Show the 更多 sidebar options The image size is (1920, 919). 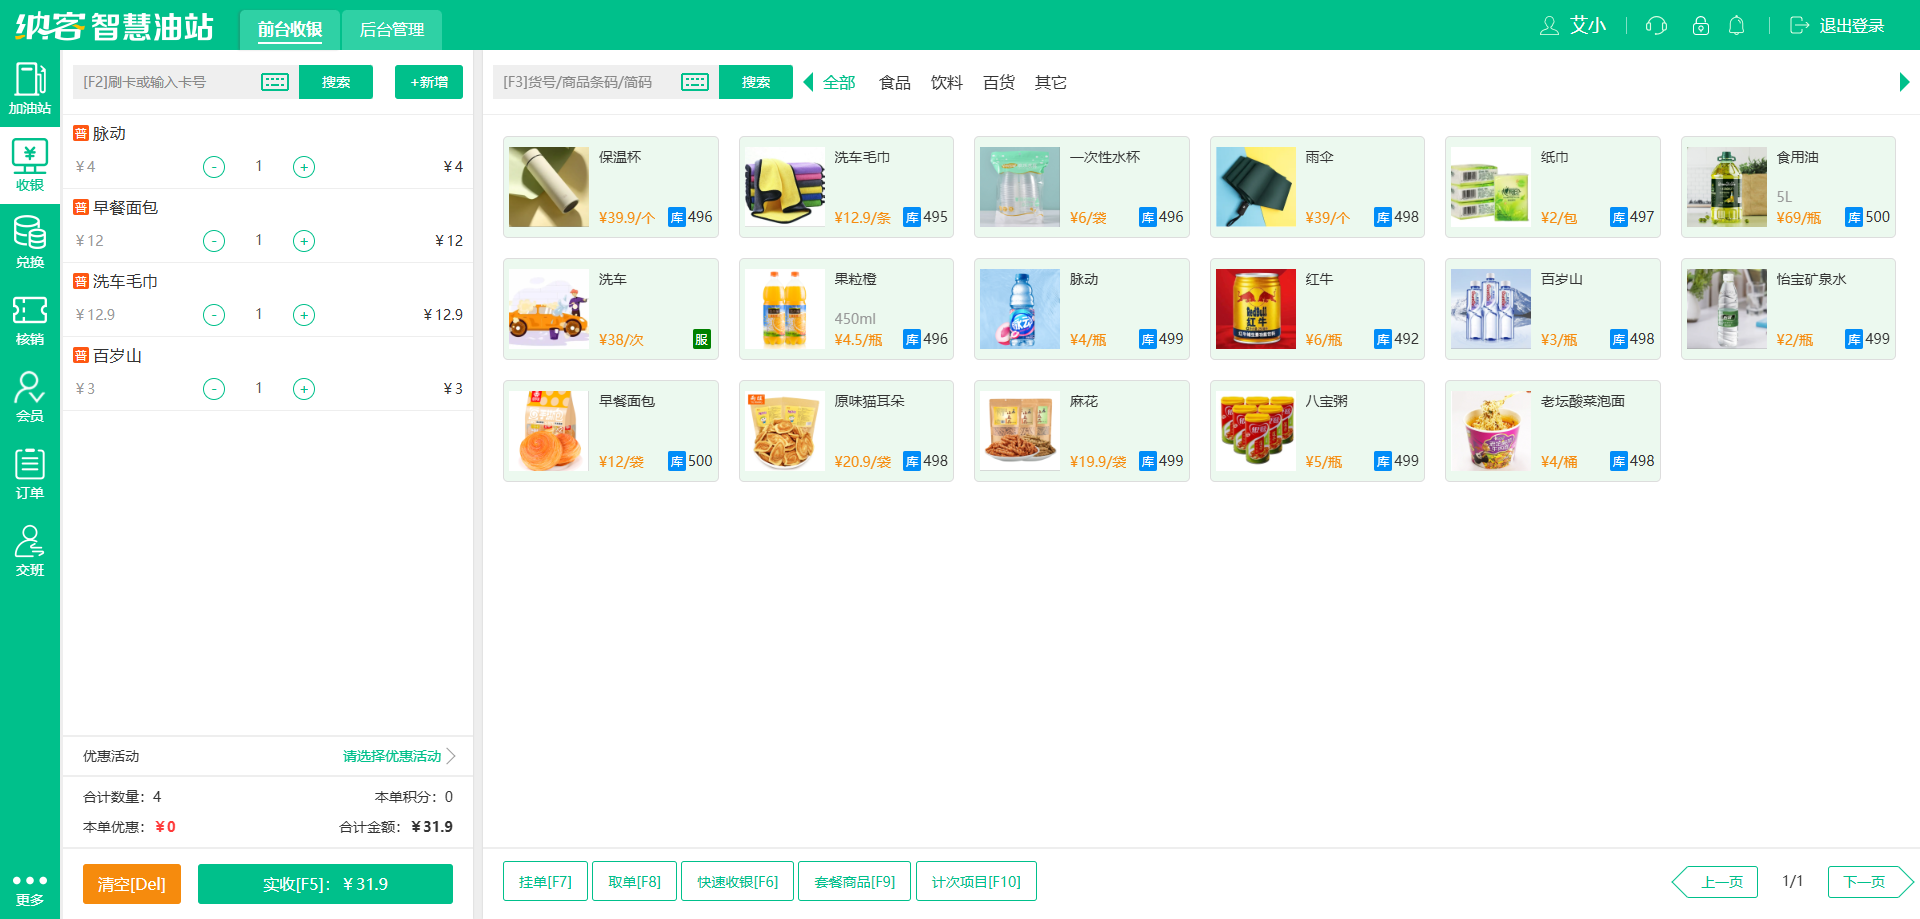point(30,889)
